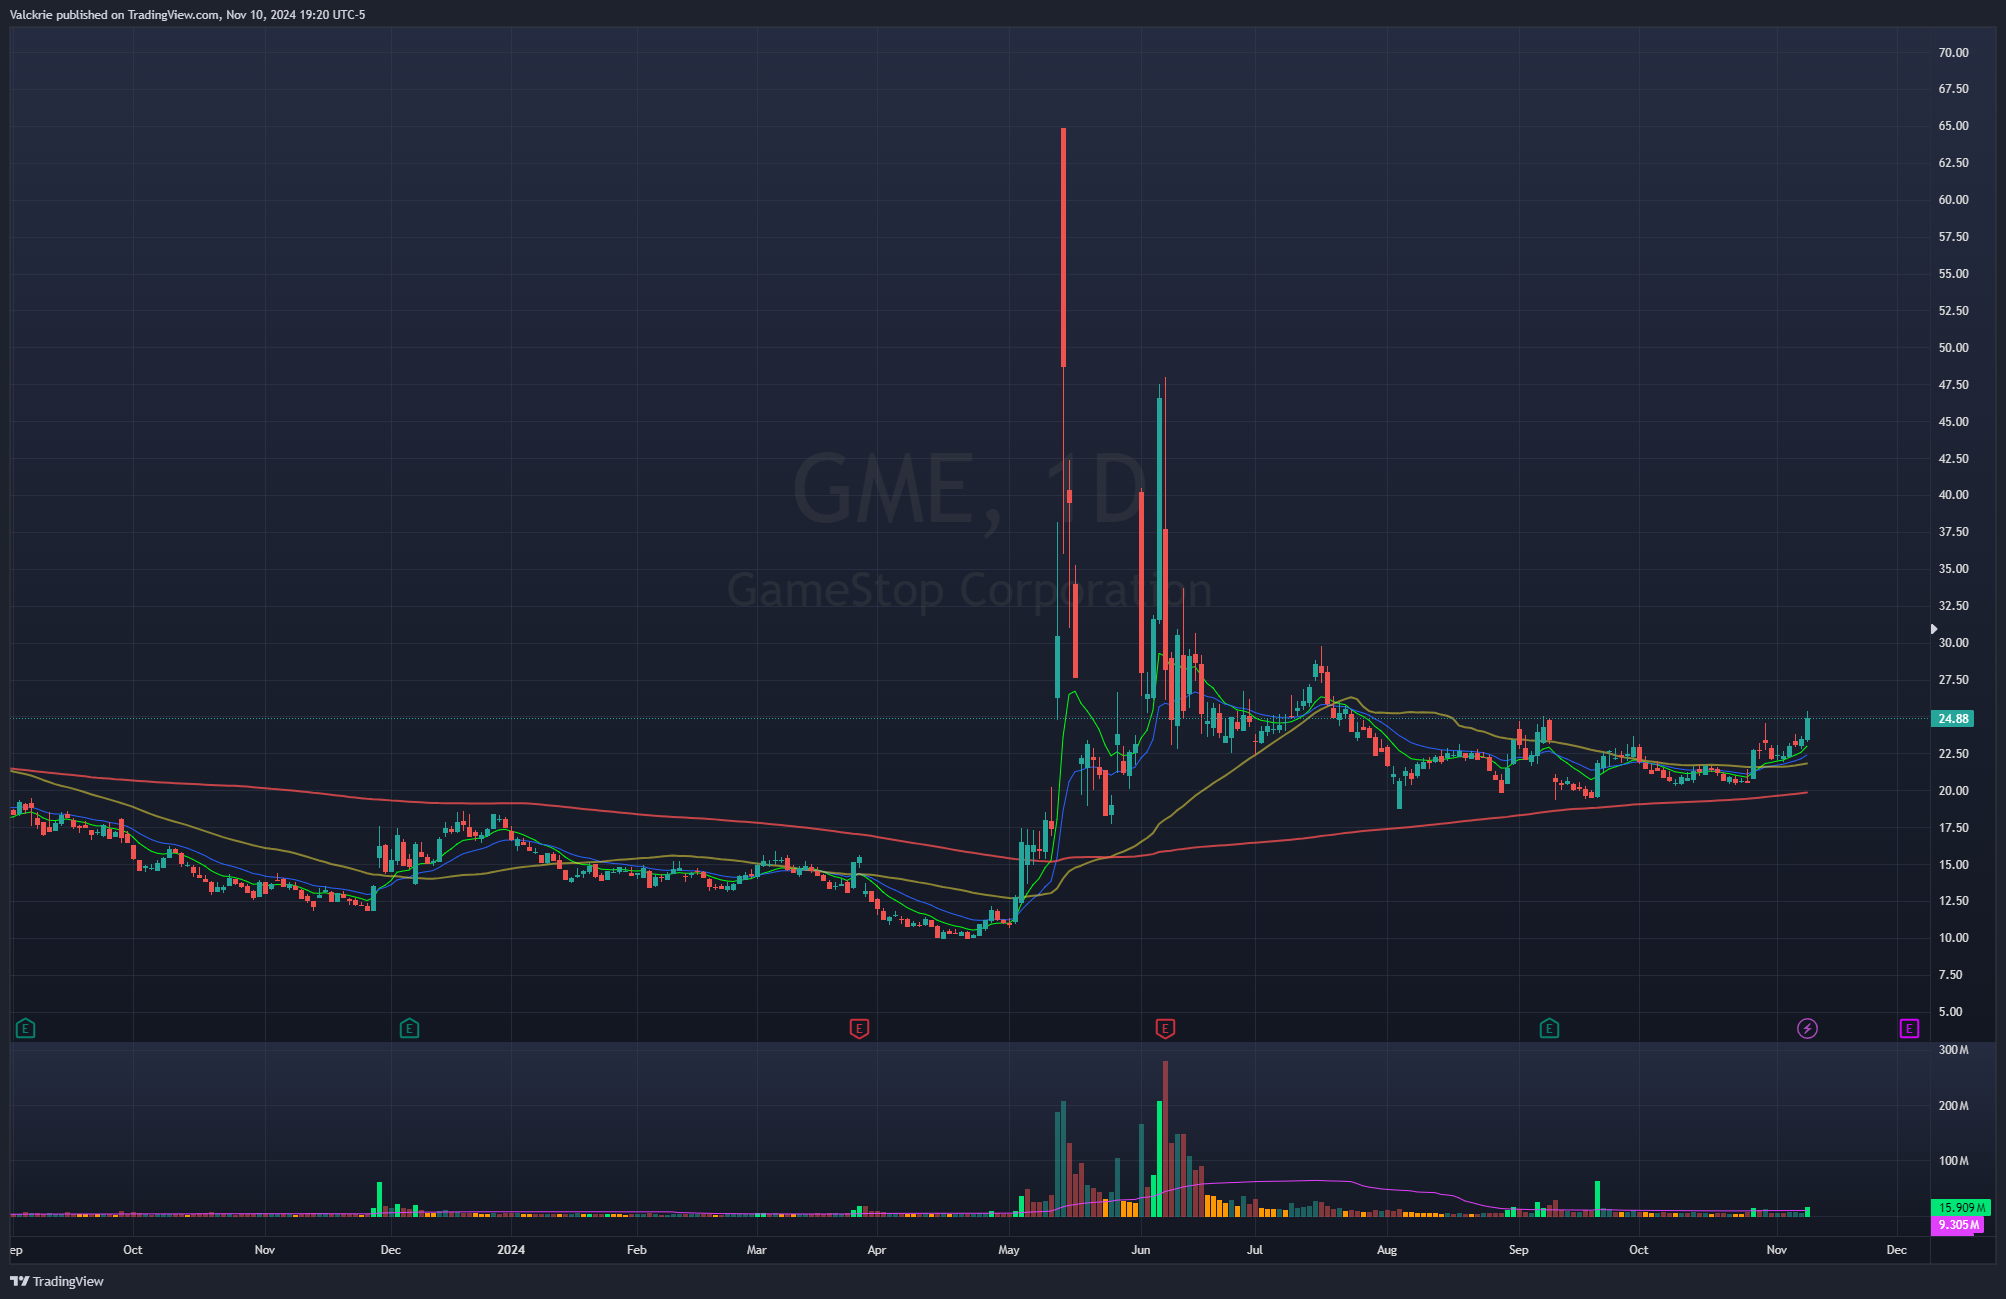Click the Mar label on the time axis
This screenshot has width=2006, height=1299.
[757, 1250]
